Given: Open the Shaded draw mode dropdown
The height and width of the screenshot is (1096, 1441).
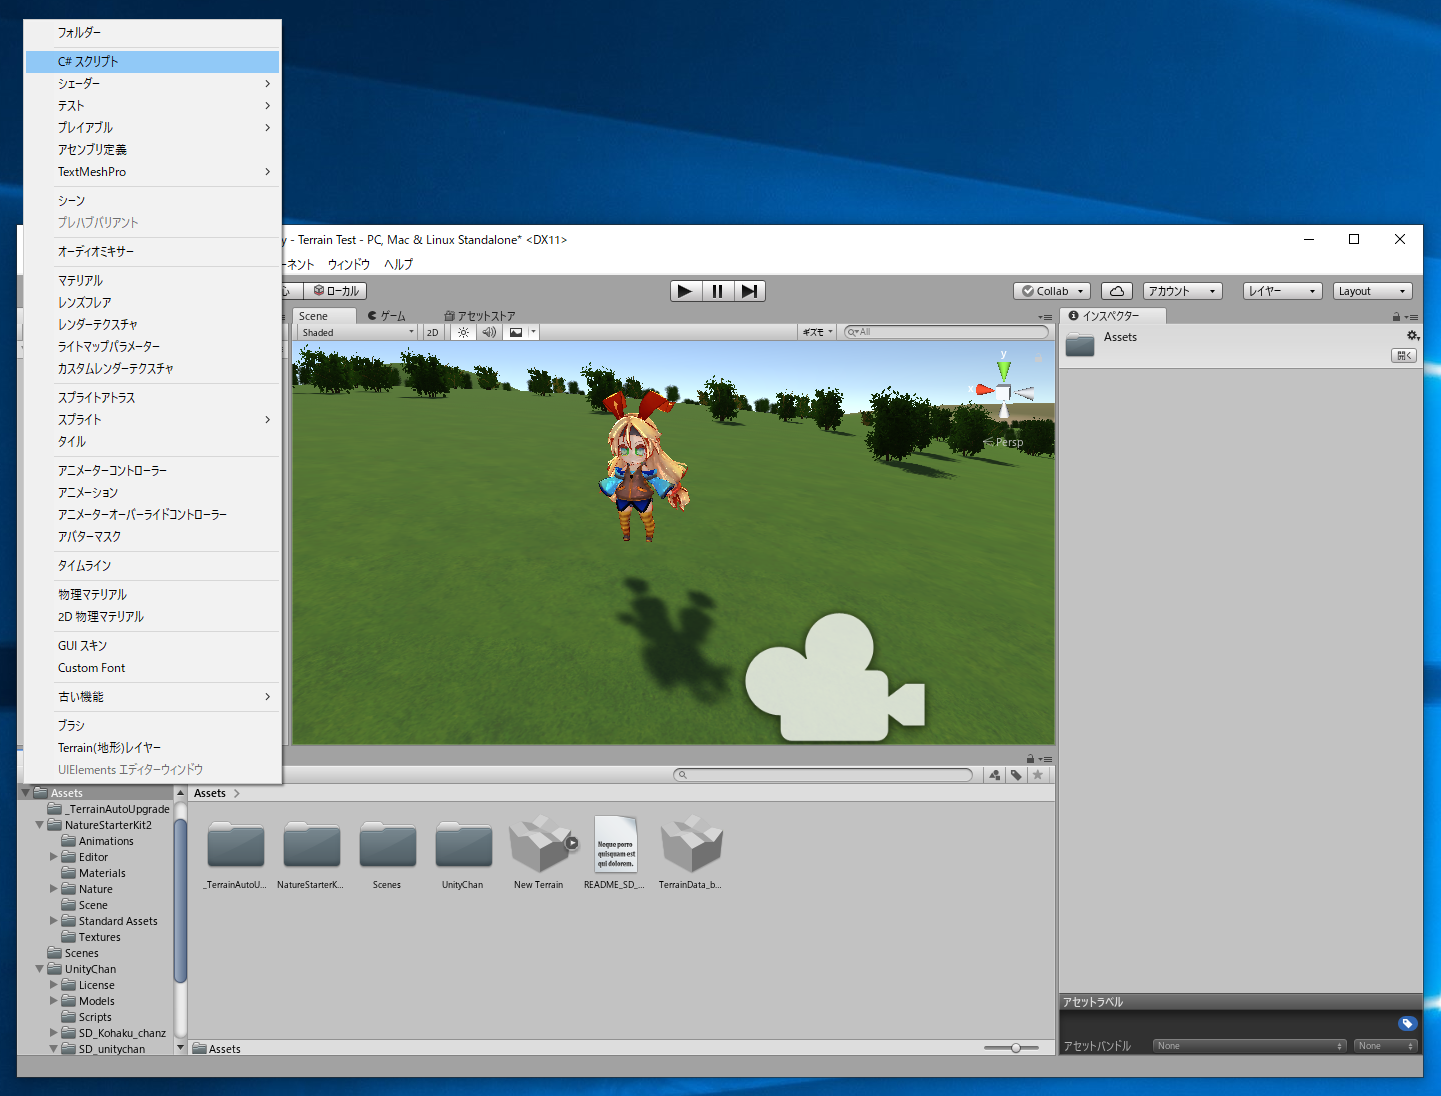Looking at the screenshot, I should tap(357, 332).
